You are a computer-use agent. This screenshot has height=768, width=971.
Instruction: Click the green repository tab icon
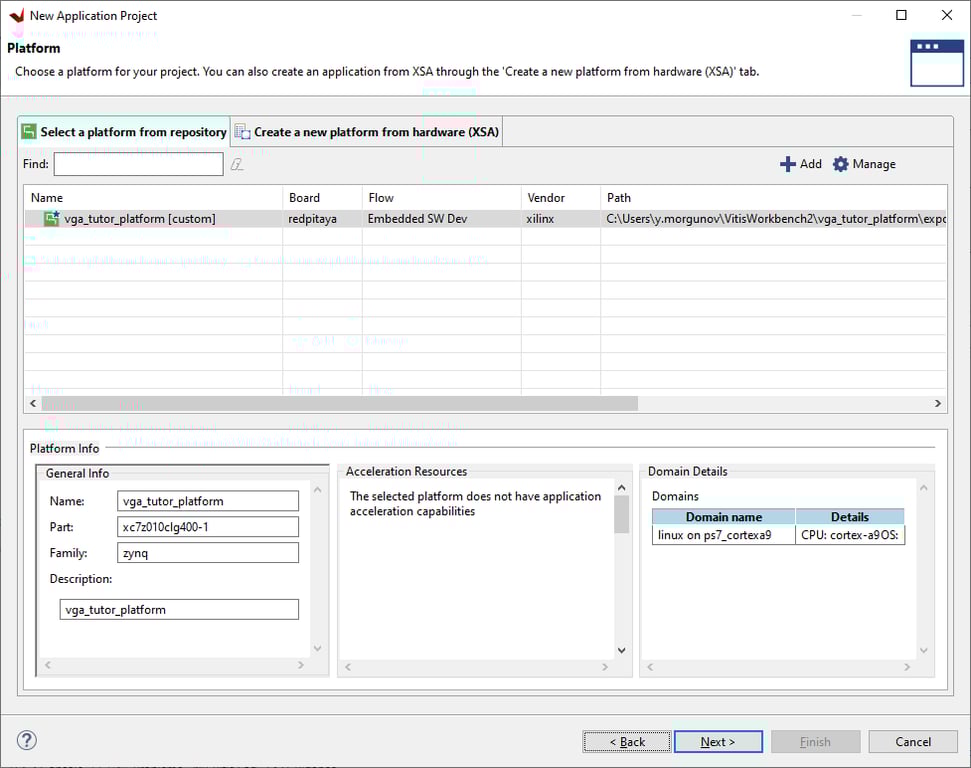pos(28,131)
